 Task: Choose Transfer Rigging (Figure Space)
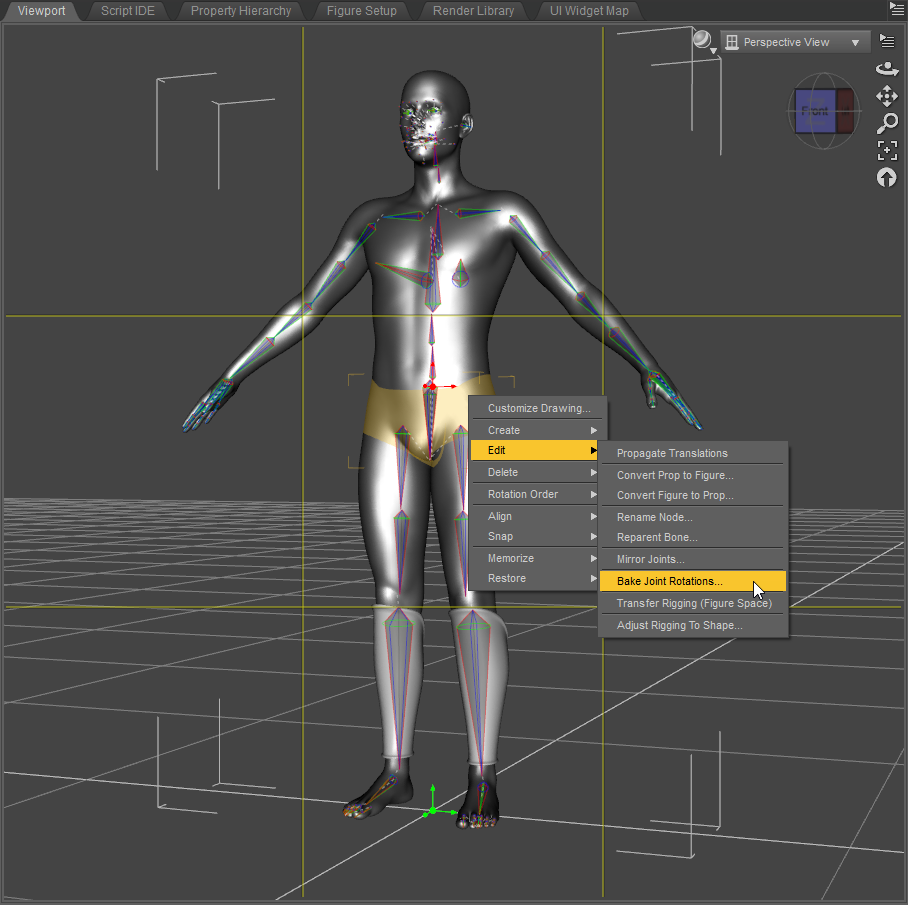point(693,603)
